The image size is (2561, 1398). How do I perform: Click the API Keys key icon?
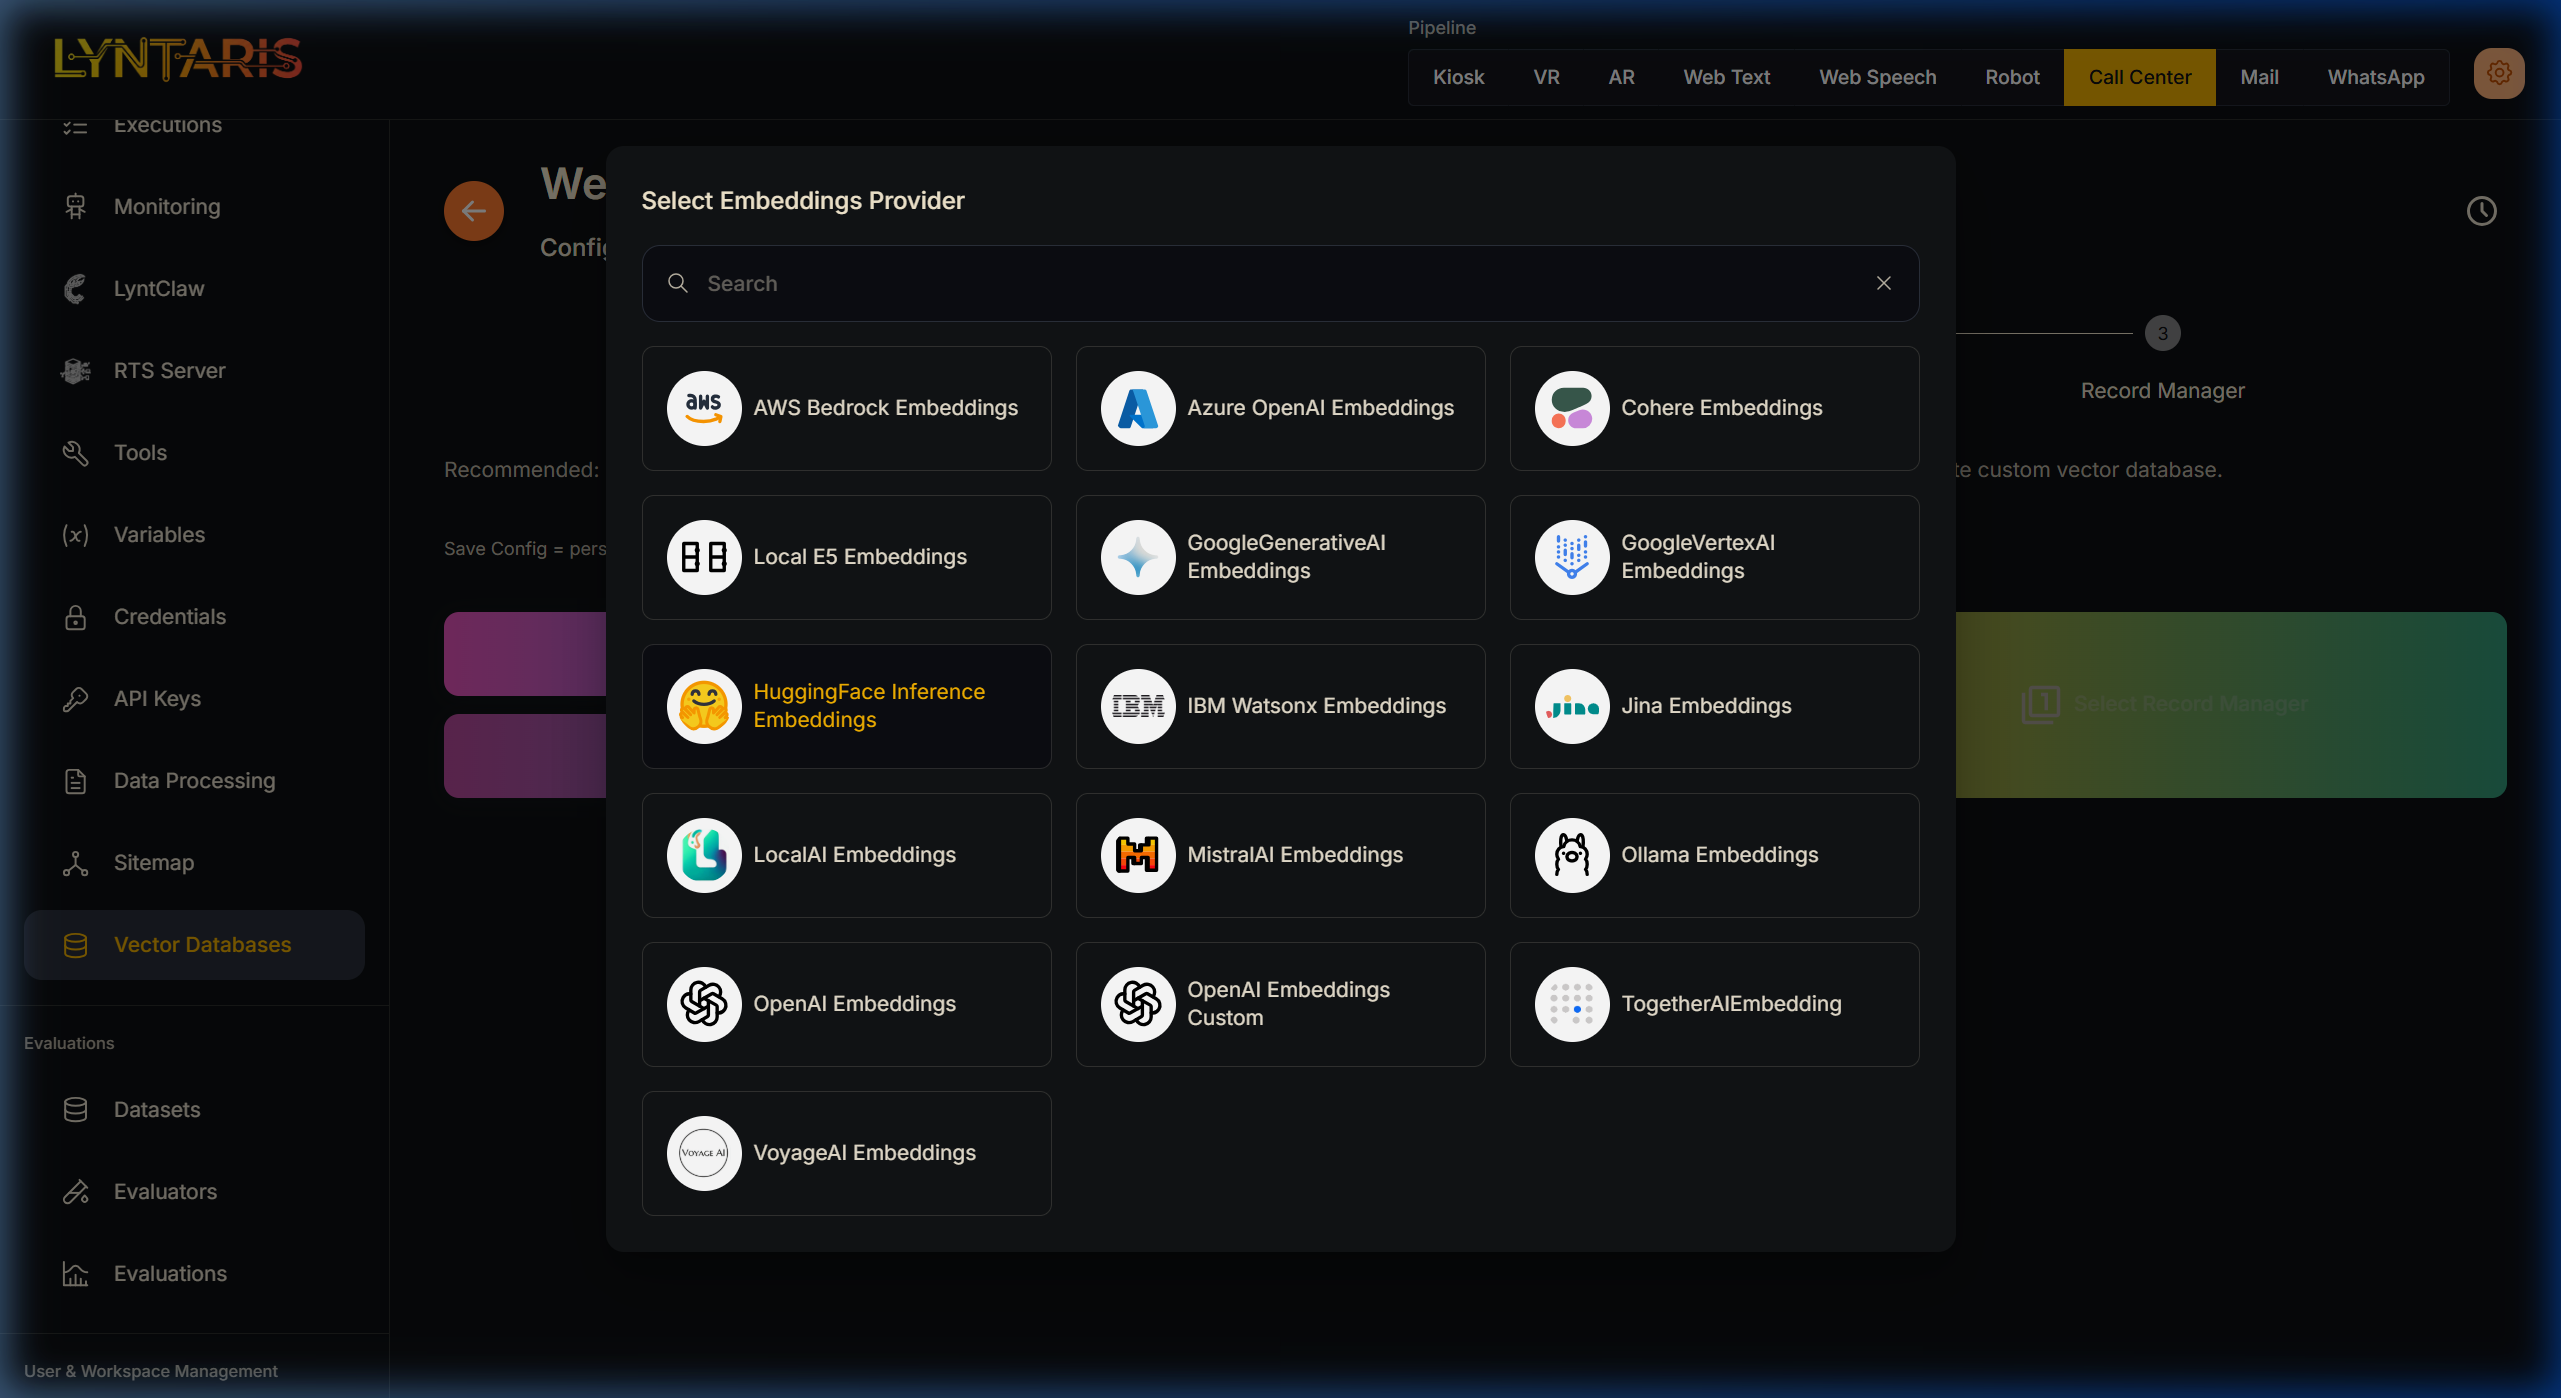pos(76,699)
